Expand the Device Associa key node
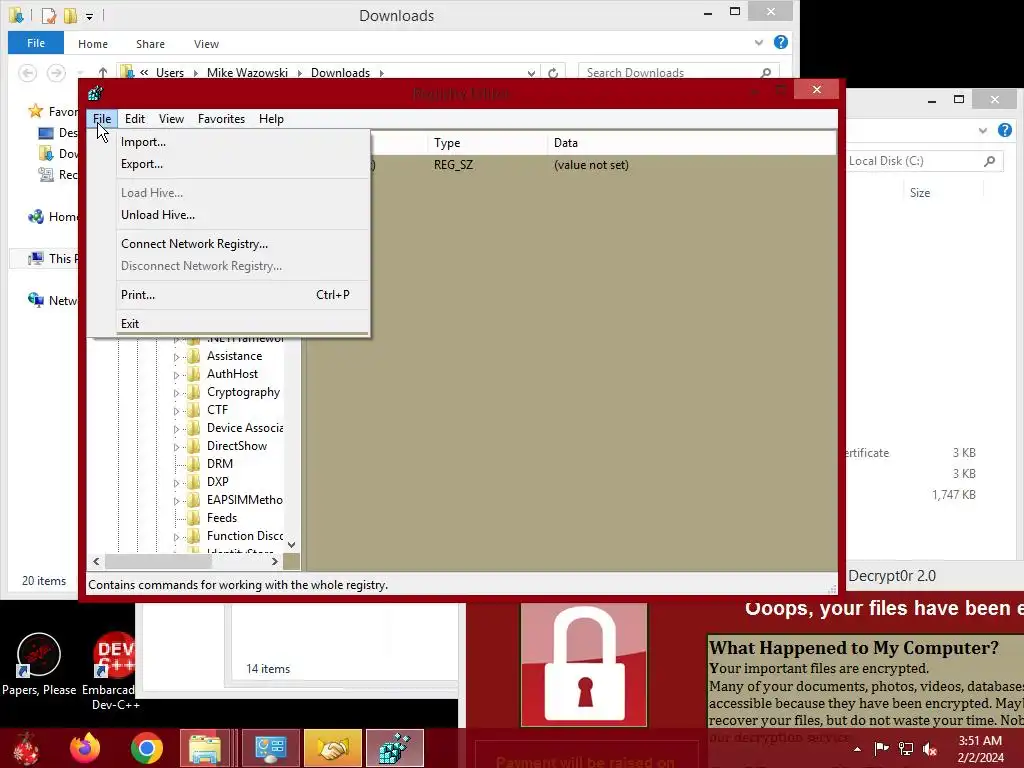This screenshot has height=768, width=1024. [x=176, y=429]
